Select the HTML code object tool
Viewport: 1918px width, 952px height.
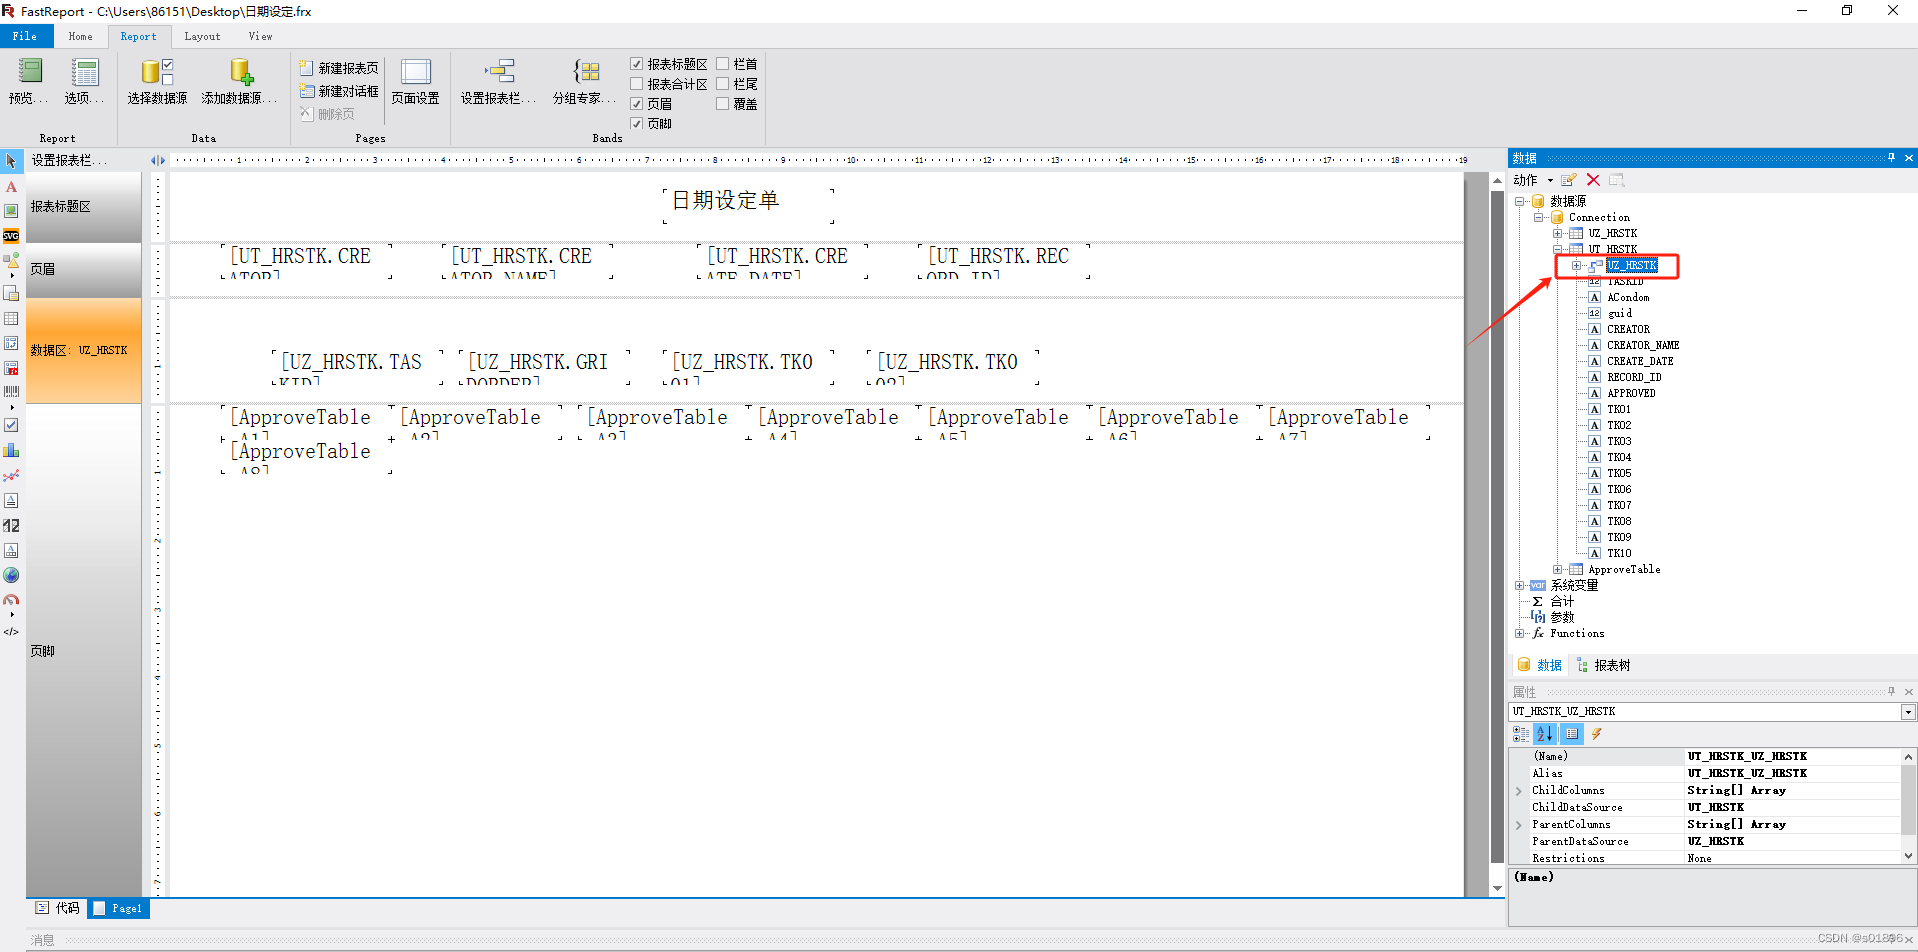click(x=11, y=632)
